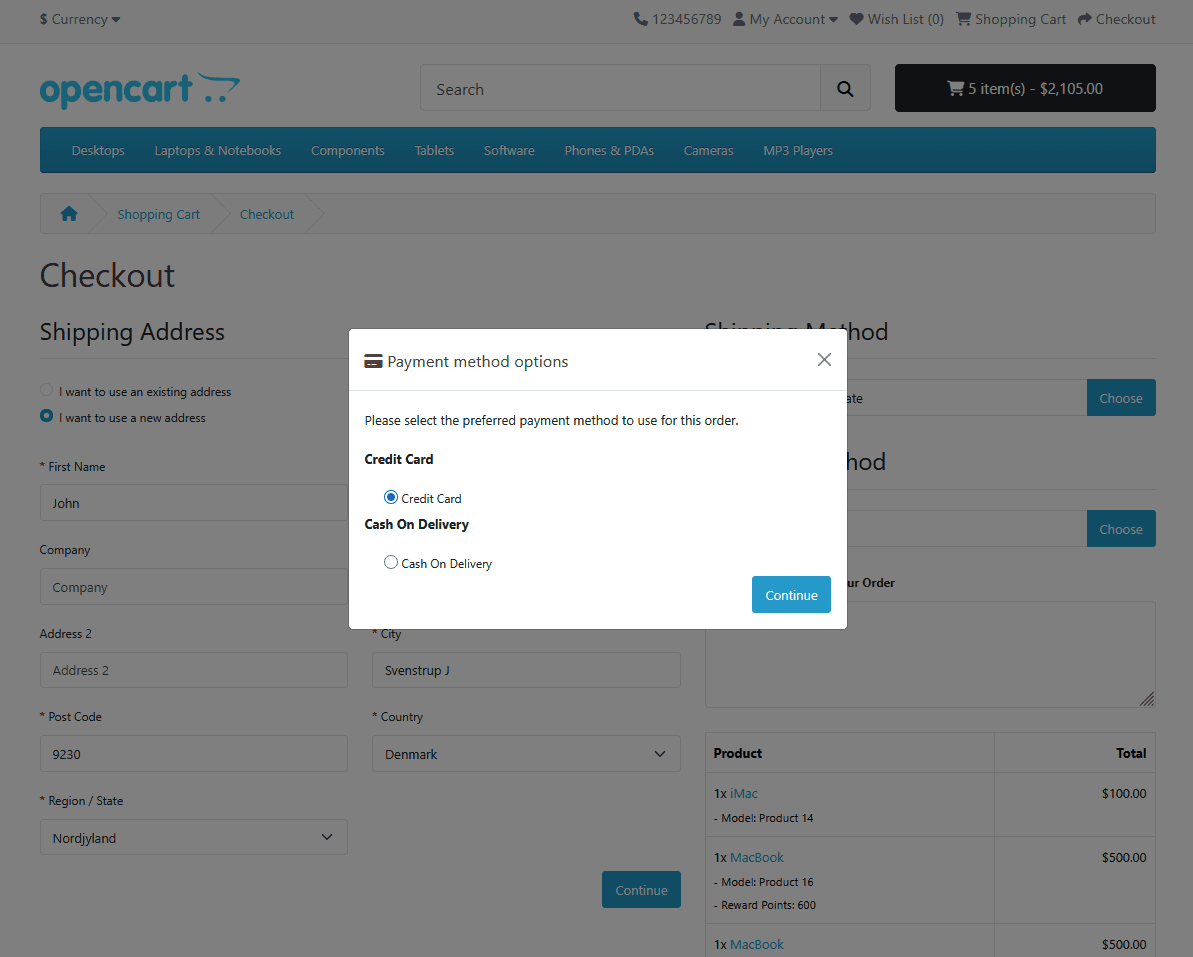This screenshot has width=1193, height=957.
Task: Click the home icon in breadcrumb
Action: (x=69, y=214)
